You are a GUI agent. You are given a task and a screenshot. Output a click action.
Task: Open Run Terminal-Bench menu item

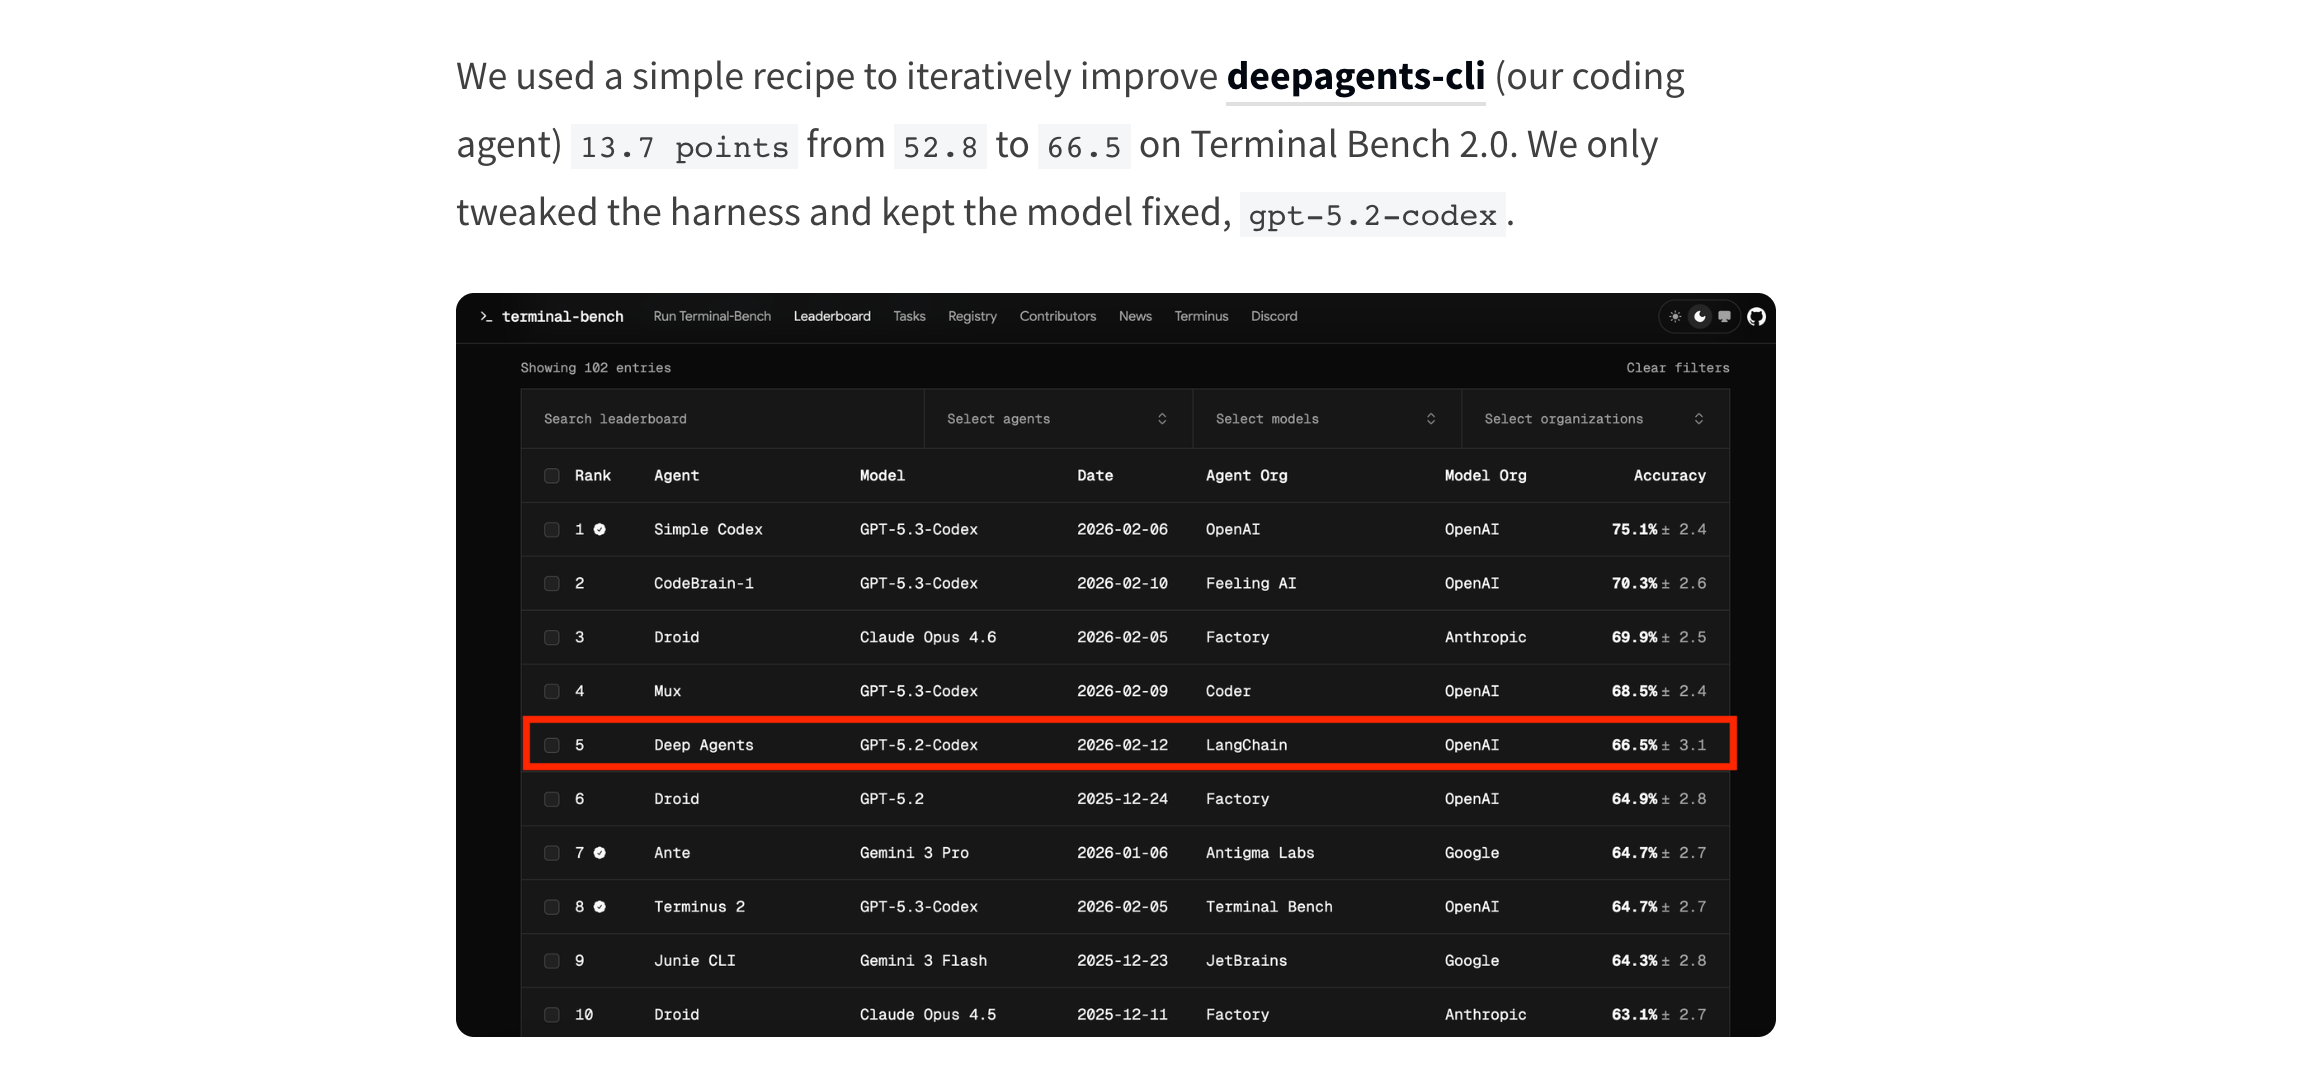(712, 317)
